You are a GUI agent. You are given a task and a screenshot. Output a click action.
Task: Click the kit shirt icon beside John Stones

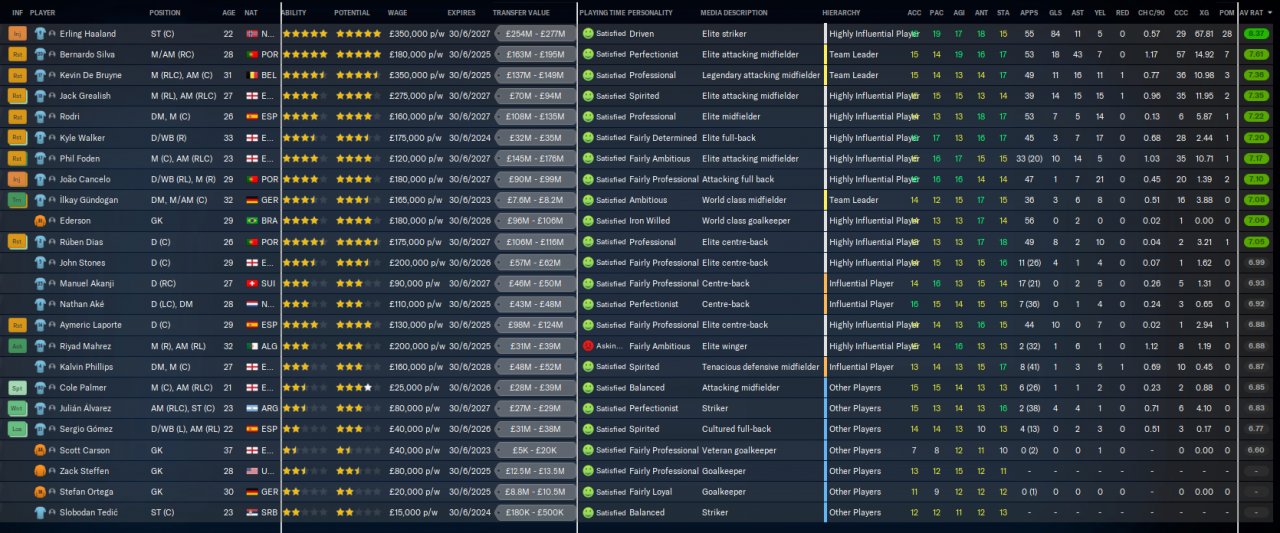click(40, 263)
